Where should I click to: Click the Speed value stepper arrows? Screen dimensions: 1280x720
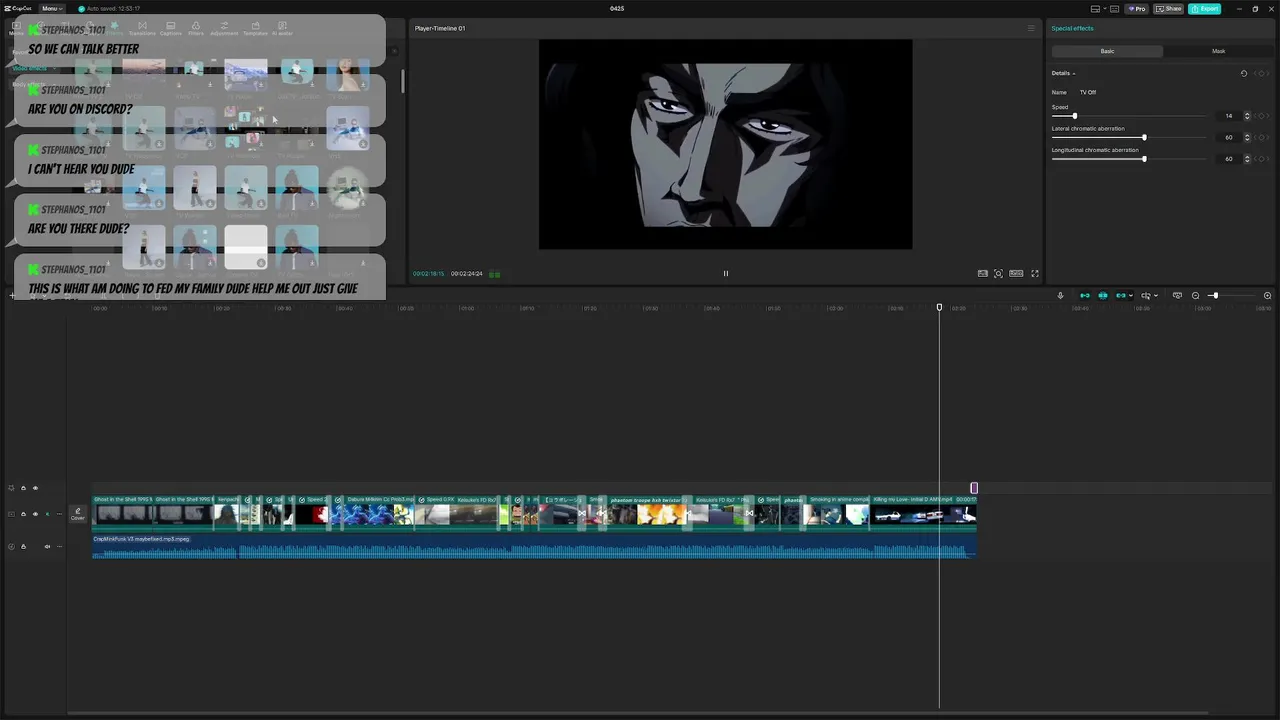[1247, 116]
